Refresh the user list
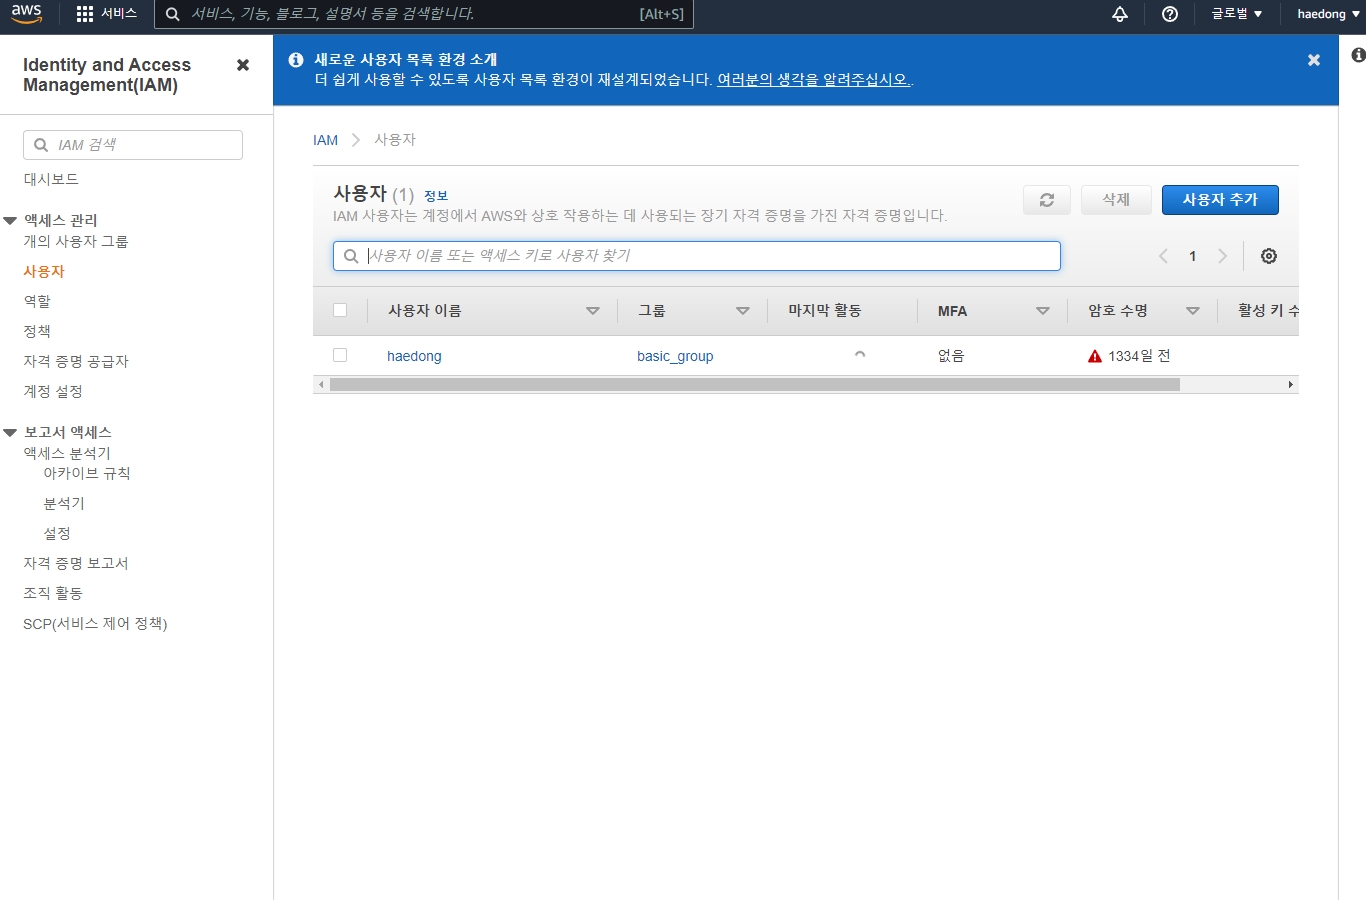This screenshot has width=1366, height=900. point(1047,200)
